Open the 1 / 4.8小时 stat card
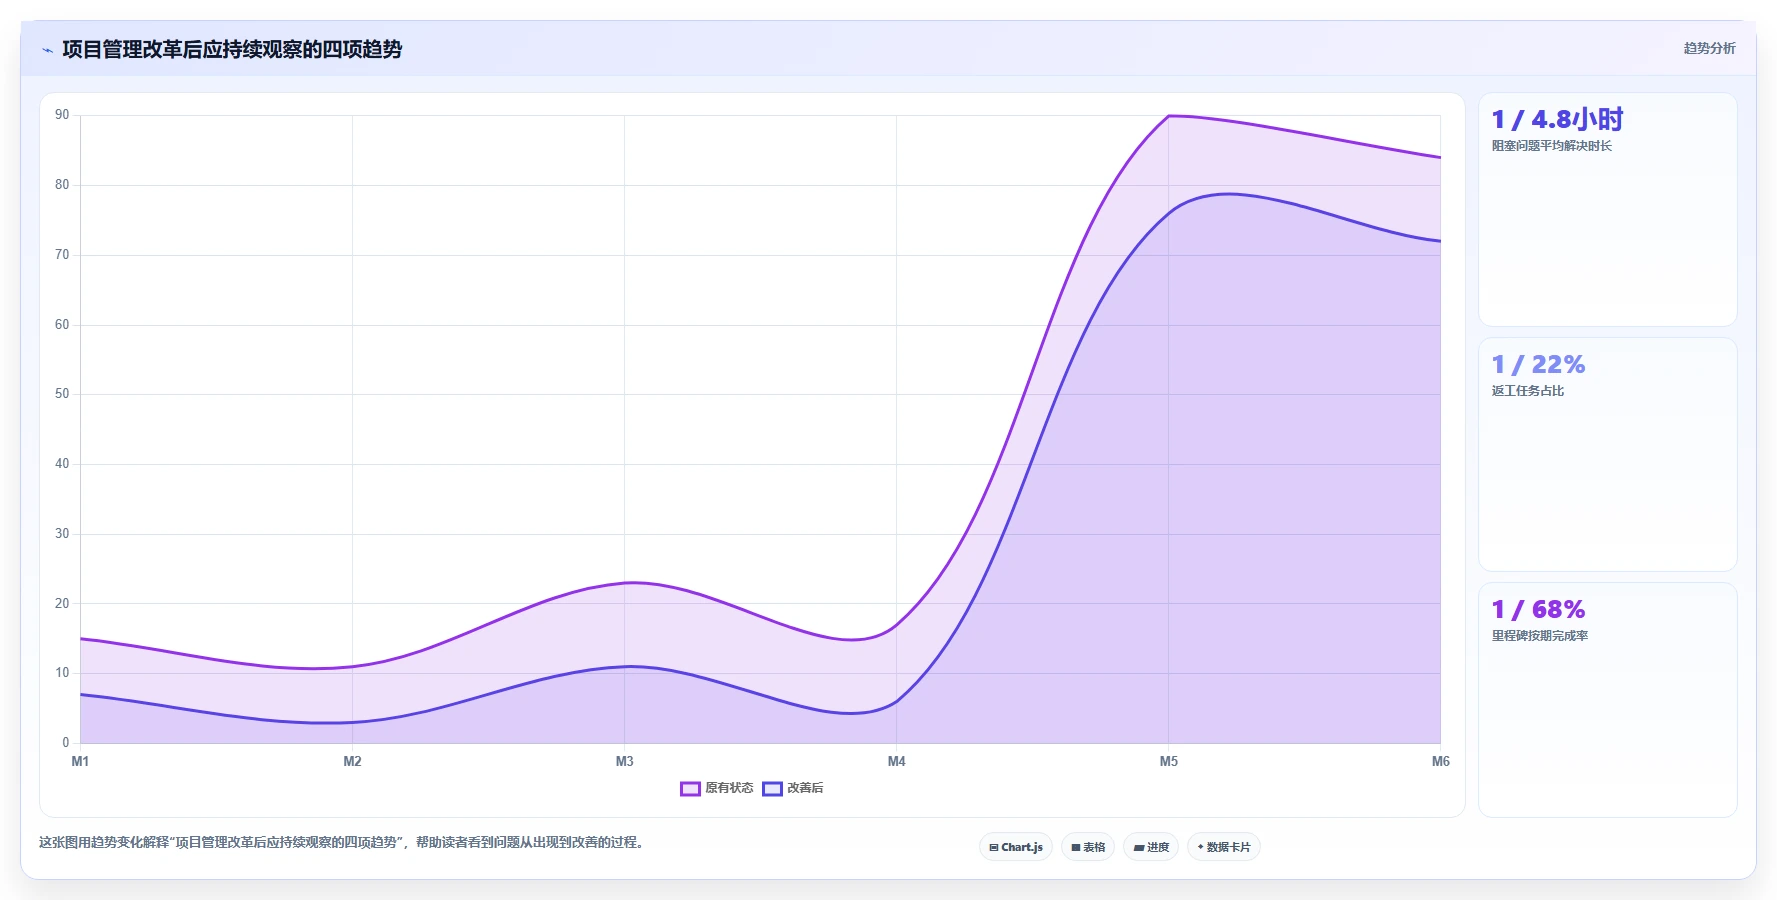The width and height of the screenshot is (1777, 900). 1608,210
